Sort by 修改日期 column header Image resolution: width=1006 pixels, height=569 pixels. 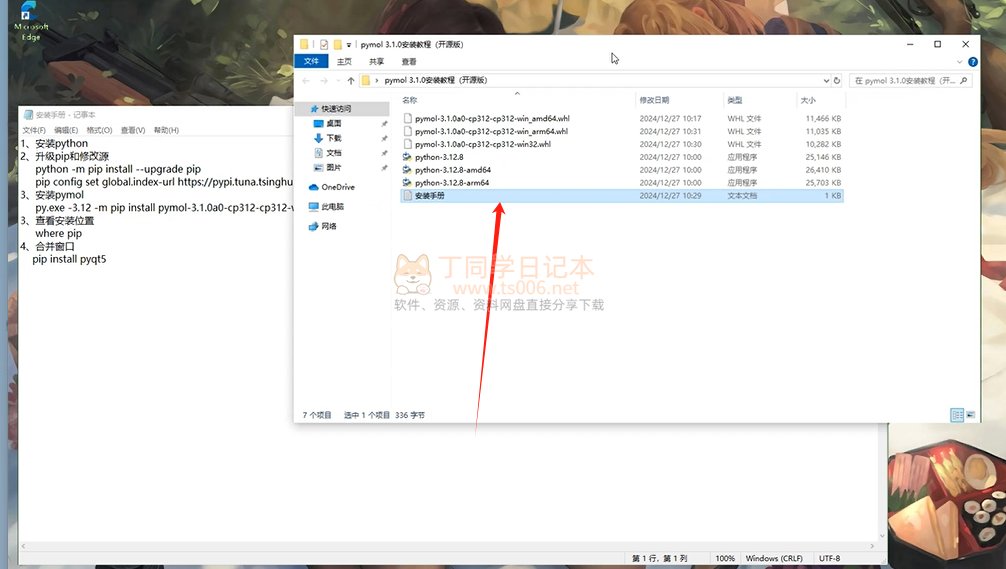click(x=655, y=100)
